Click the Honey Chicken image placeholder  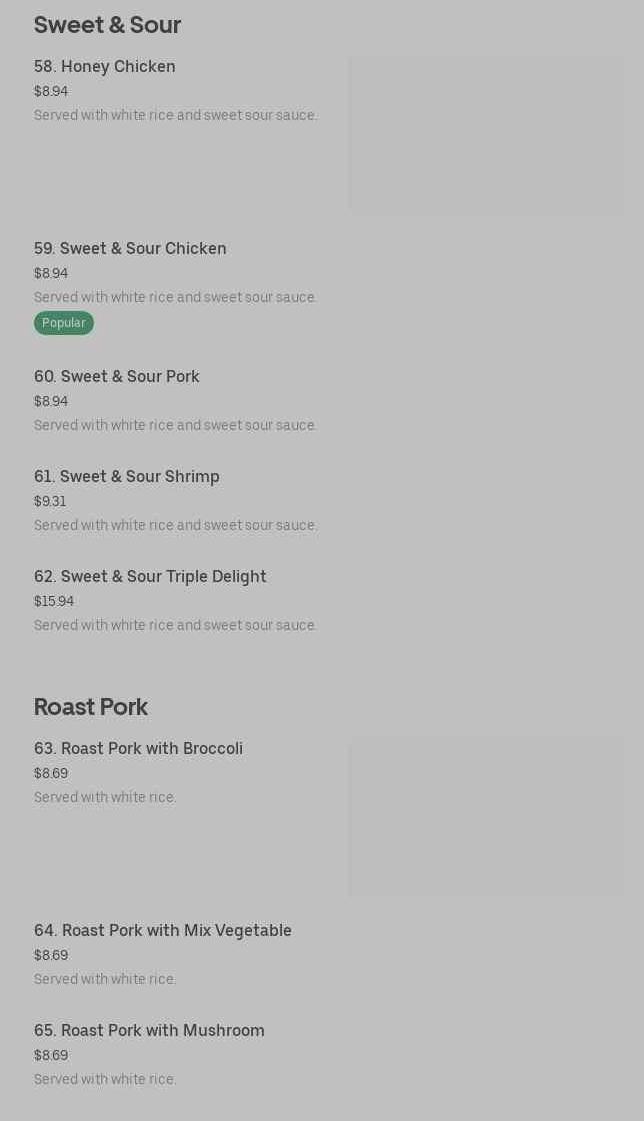pyautogui.click(x=486, y=135)
